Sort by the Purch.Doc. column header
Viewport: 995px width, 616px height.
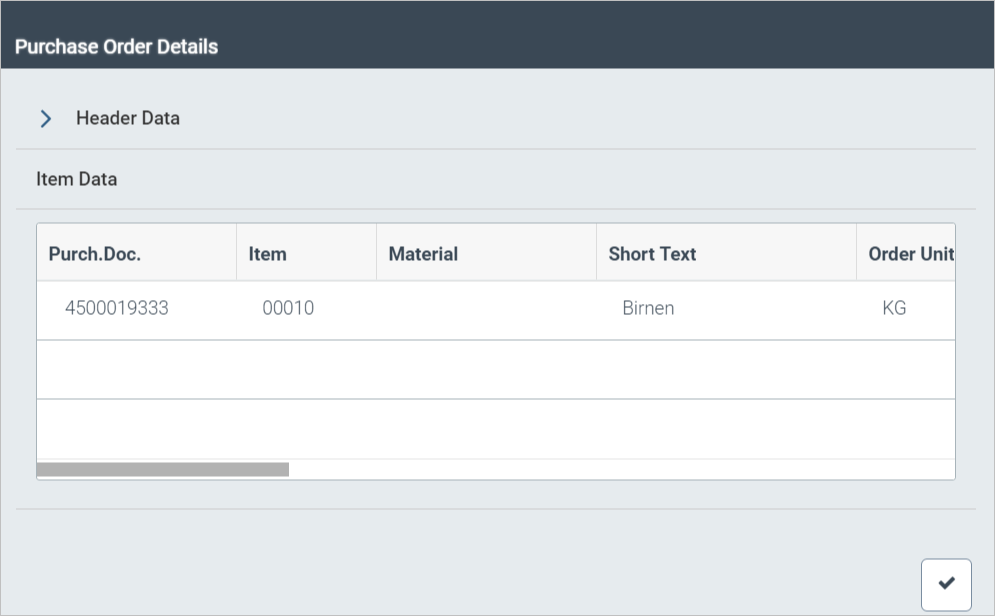coord(95,254)
